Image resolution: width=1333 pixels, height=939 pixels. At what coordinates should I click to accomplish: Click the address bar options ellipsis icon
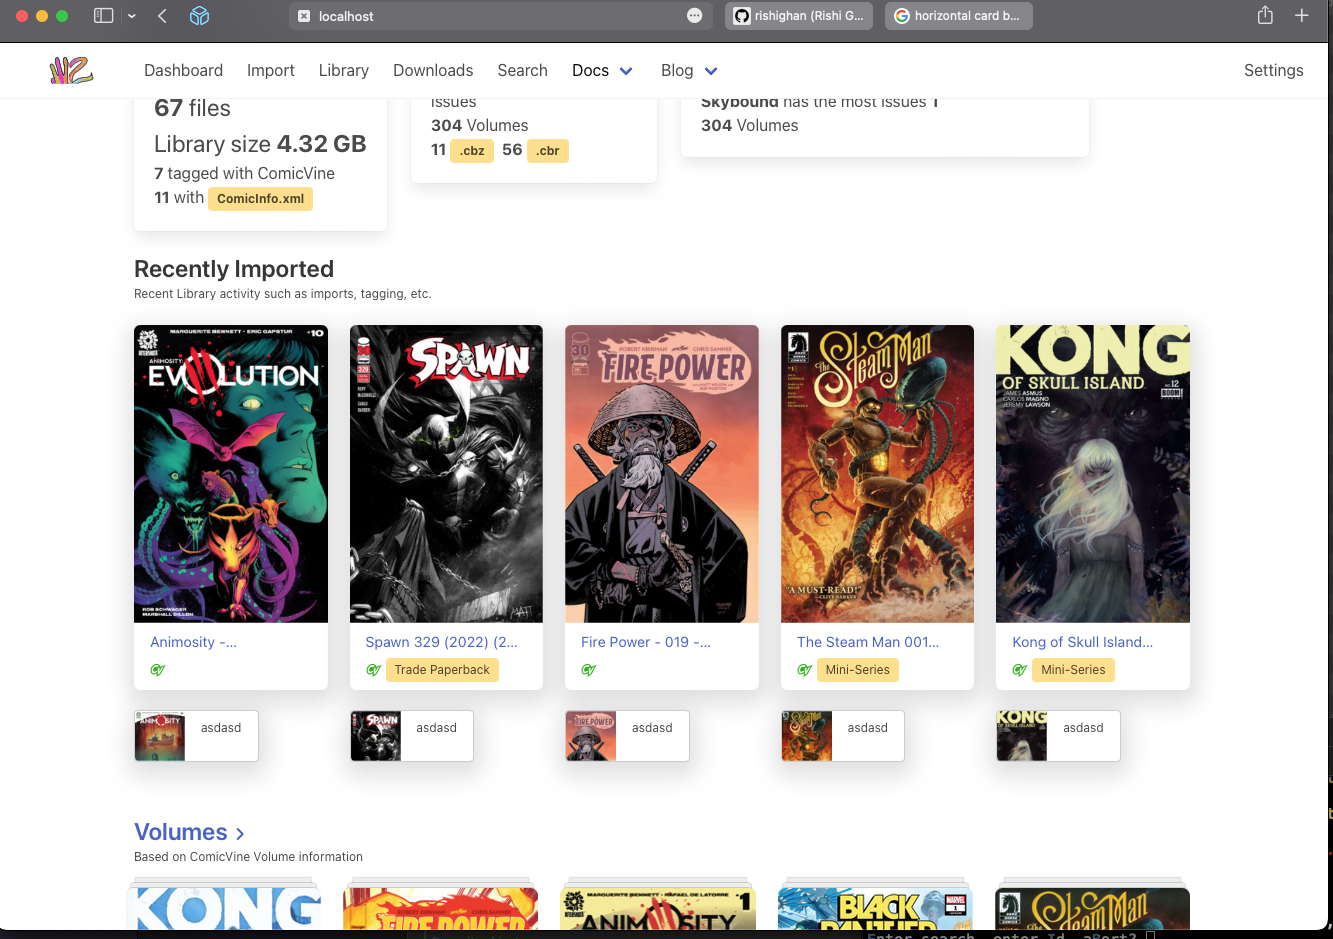[694, 16]
